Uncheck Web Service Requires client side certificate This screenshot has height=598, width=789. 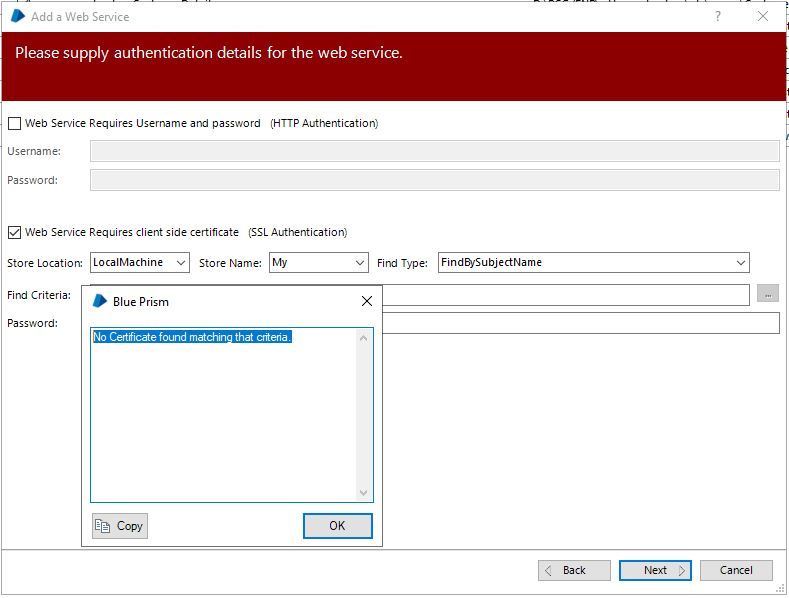[15, 233]
